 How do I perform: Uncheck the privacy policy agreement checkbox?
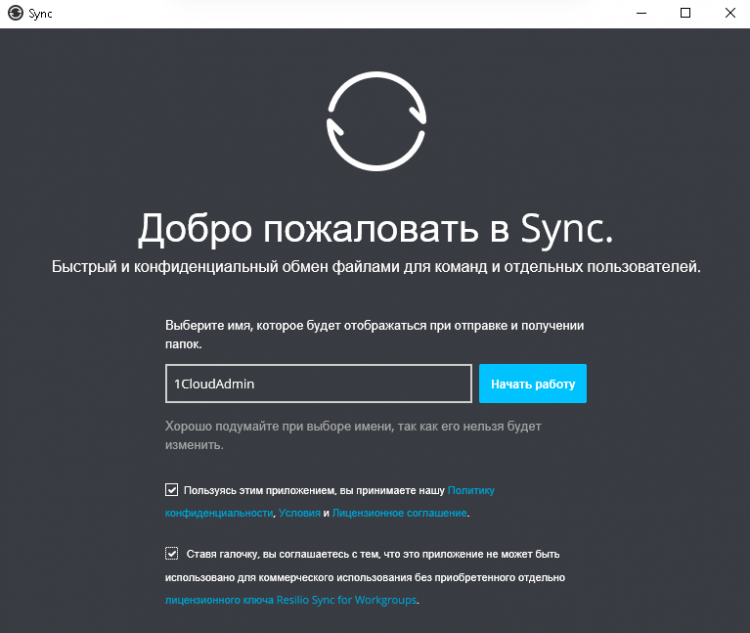(171, 490)
